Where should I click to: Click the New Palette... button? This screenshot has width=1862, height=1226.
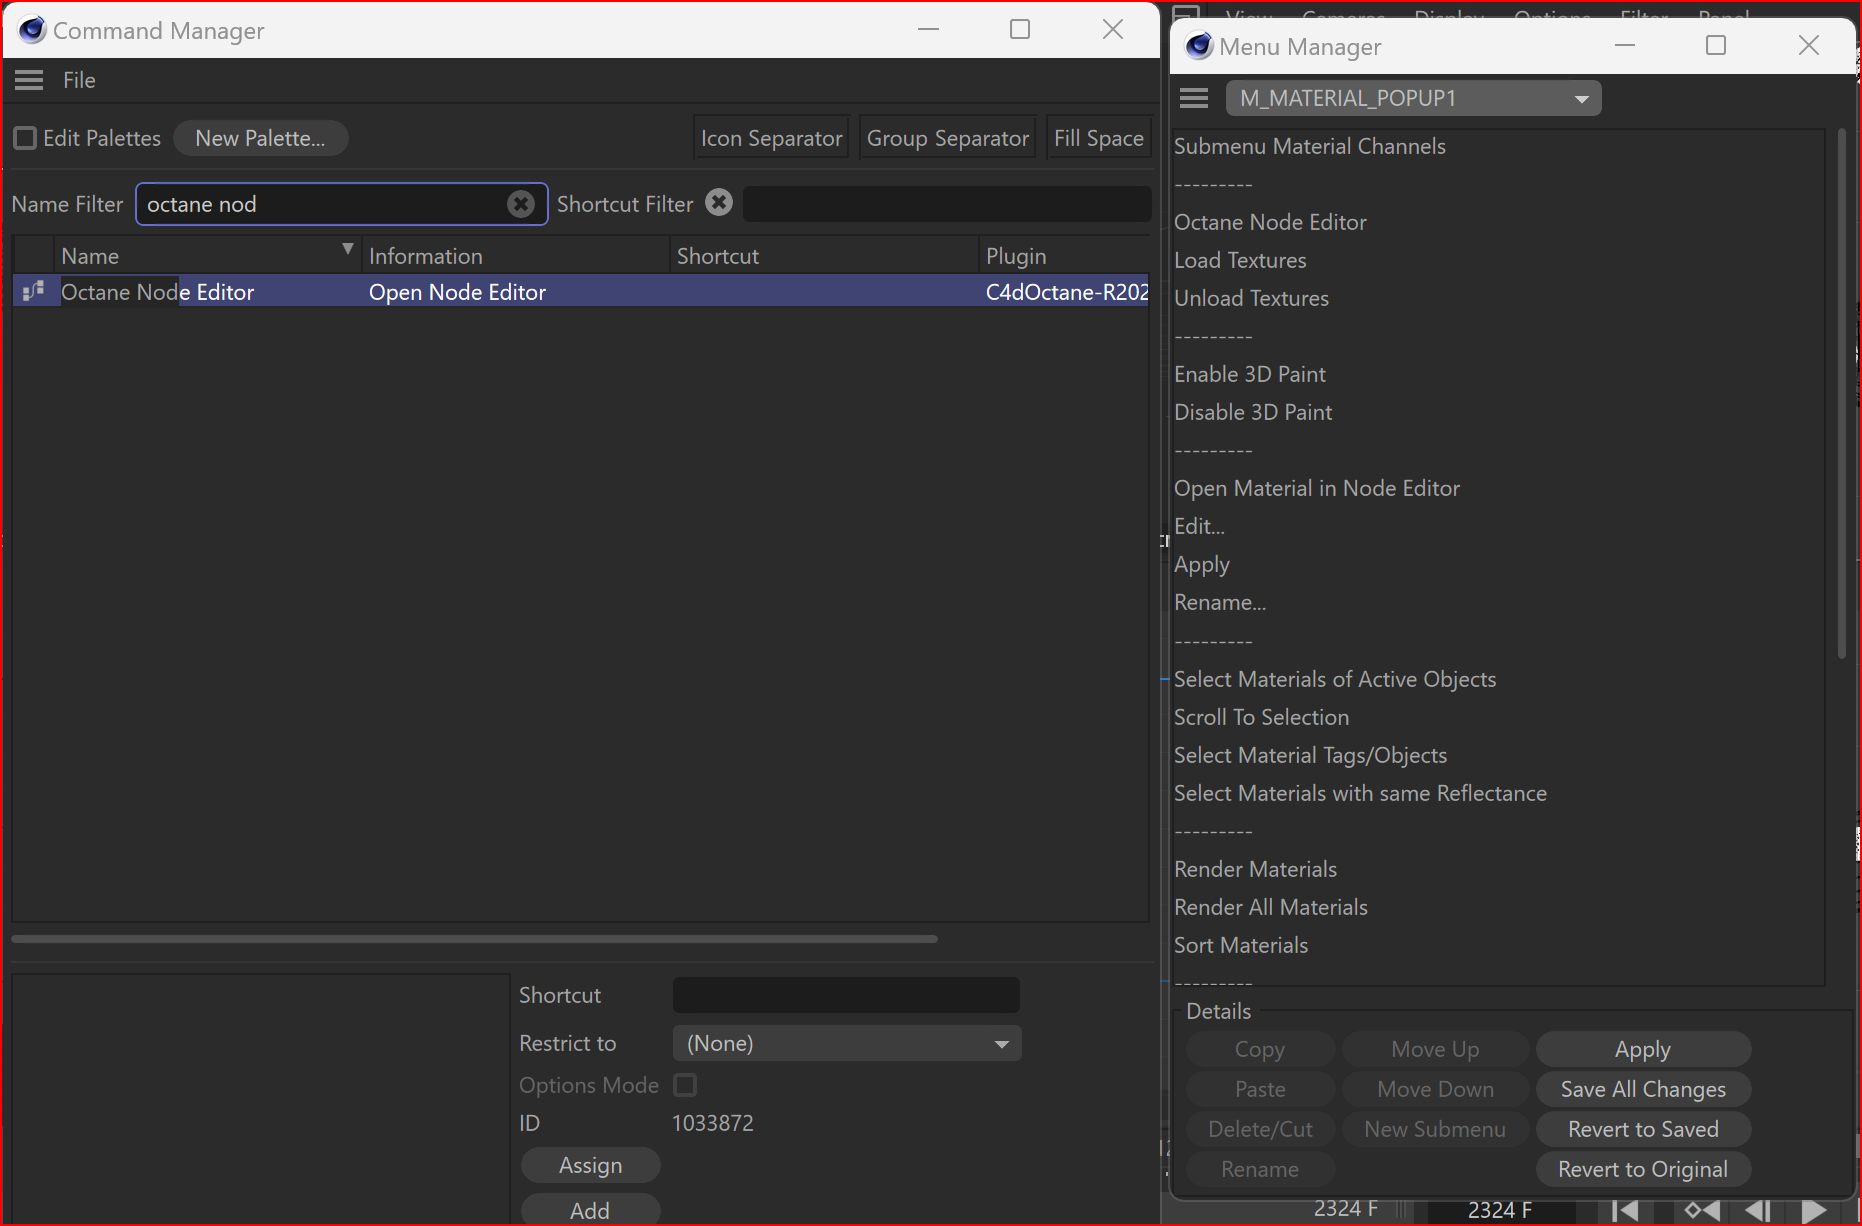(260, 138)
